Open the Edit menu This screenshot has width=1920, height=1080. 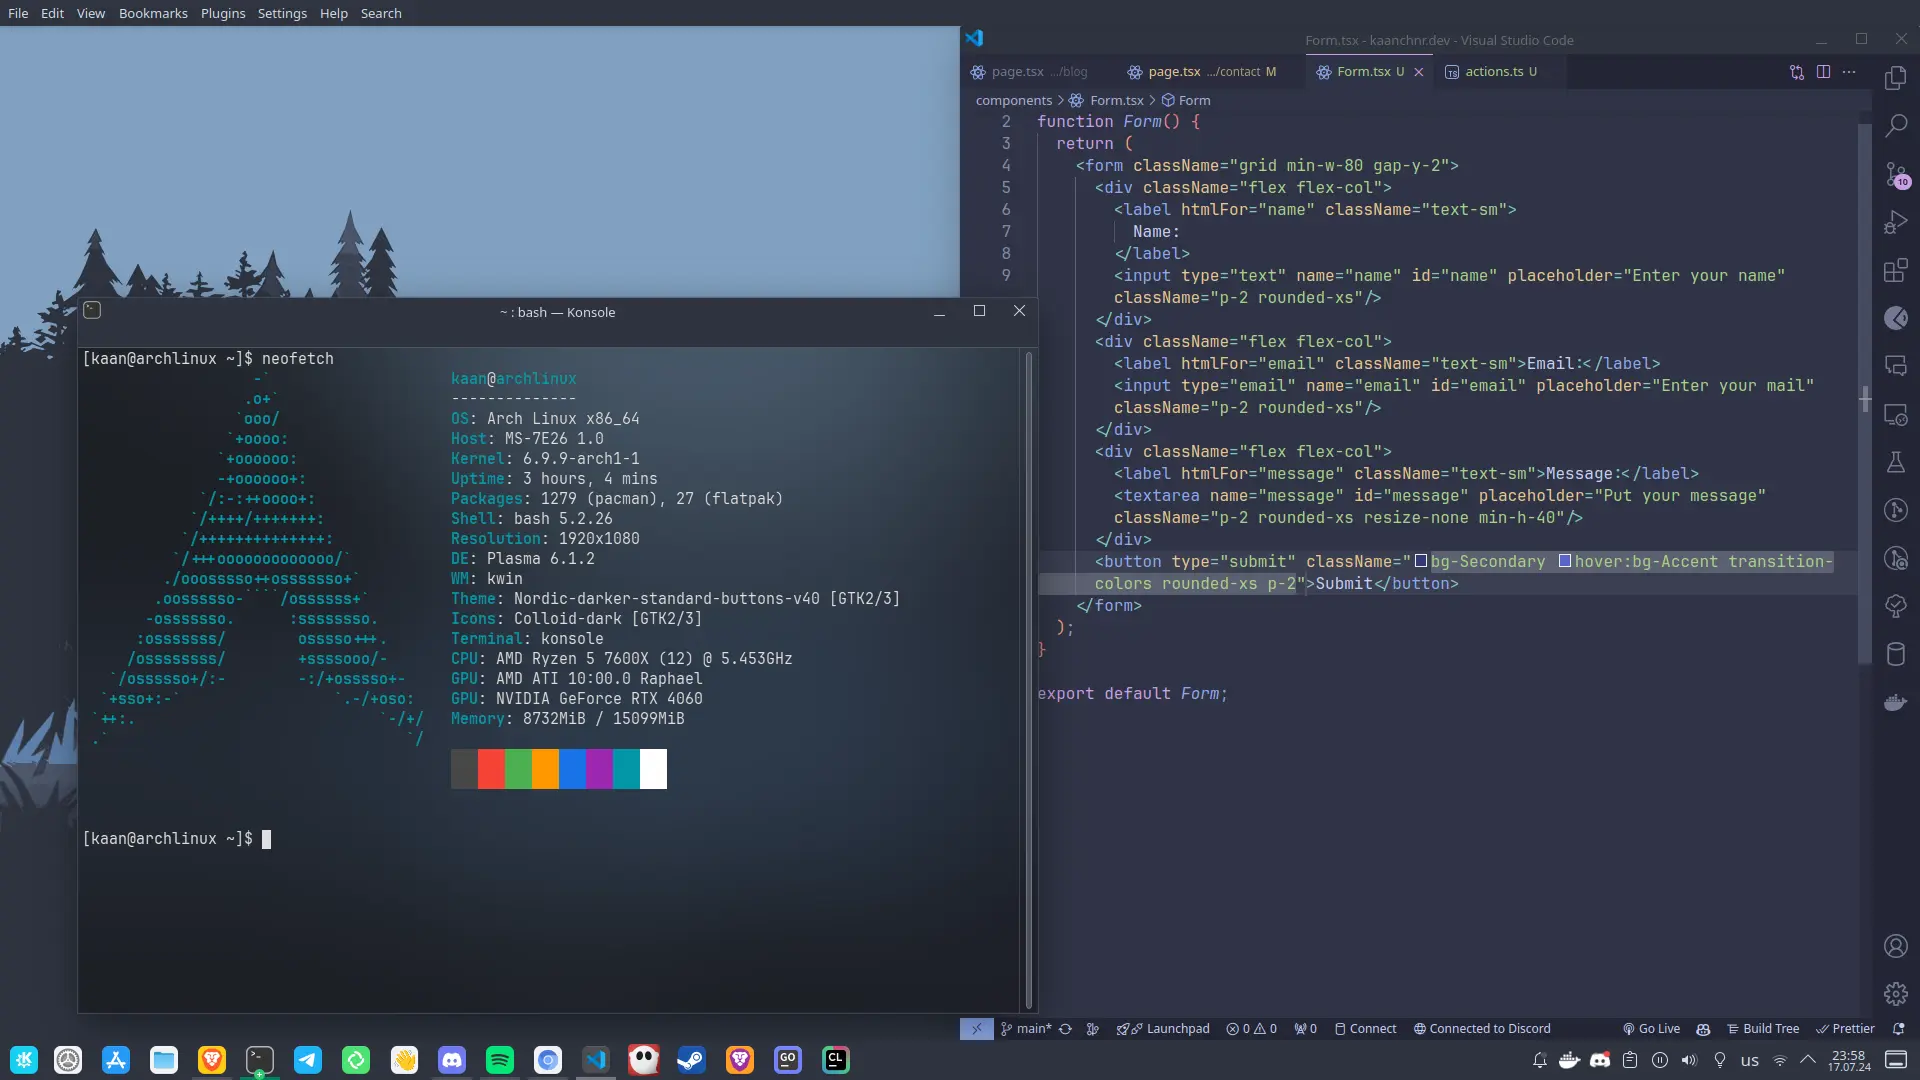pos(52,13)
